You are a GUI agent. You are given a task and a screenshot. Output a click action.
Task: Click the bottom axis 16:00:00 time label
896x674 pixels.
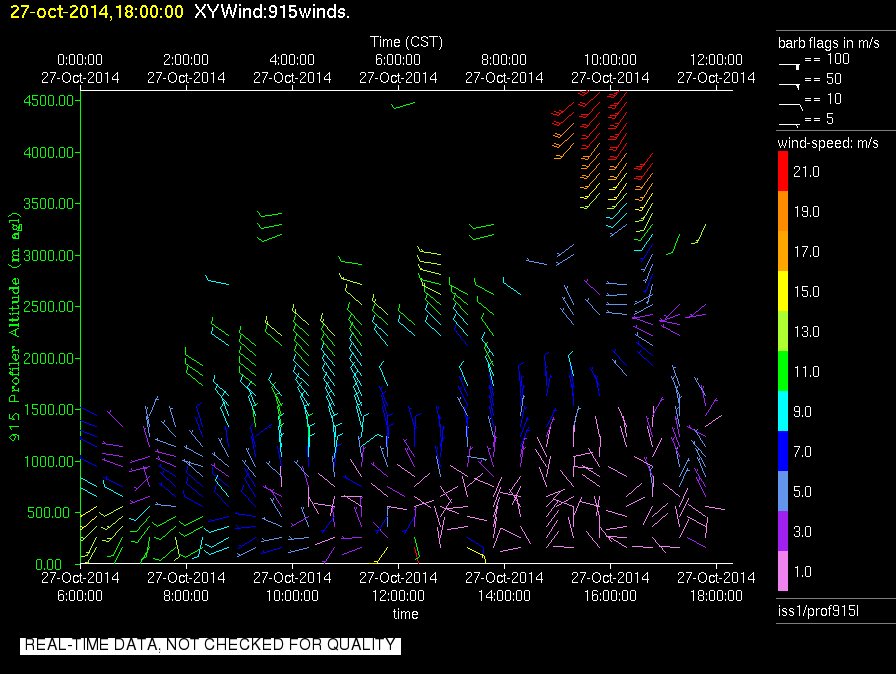click(x=610, y=596)
